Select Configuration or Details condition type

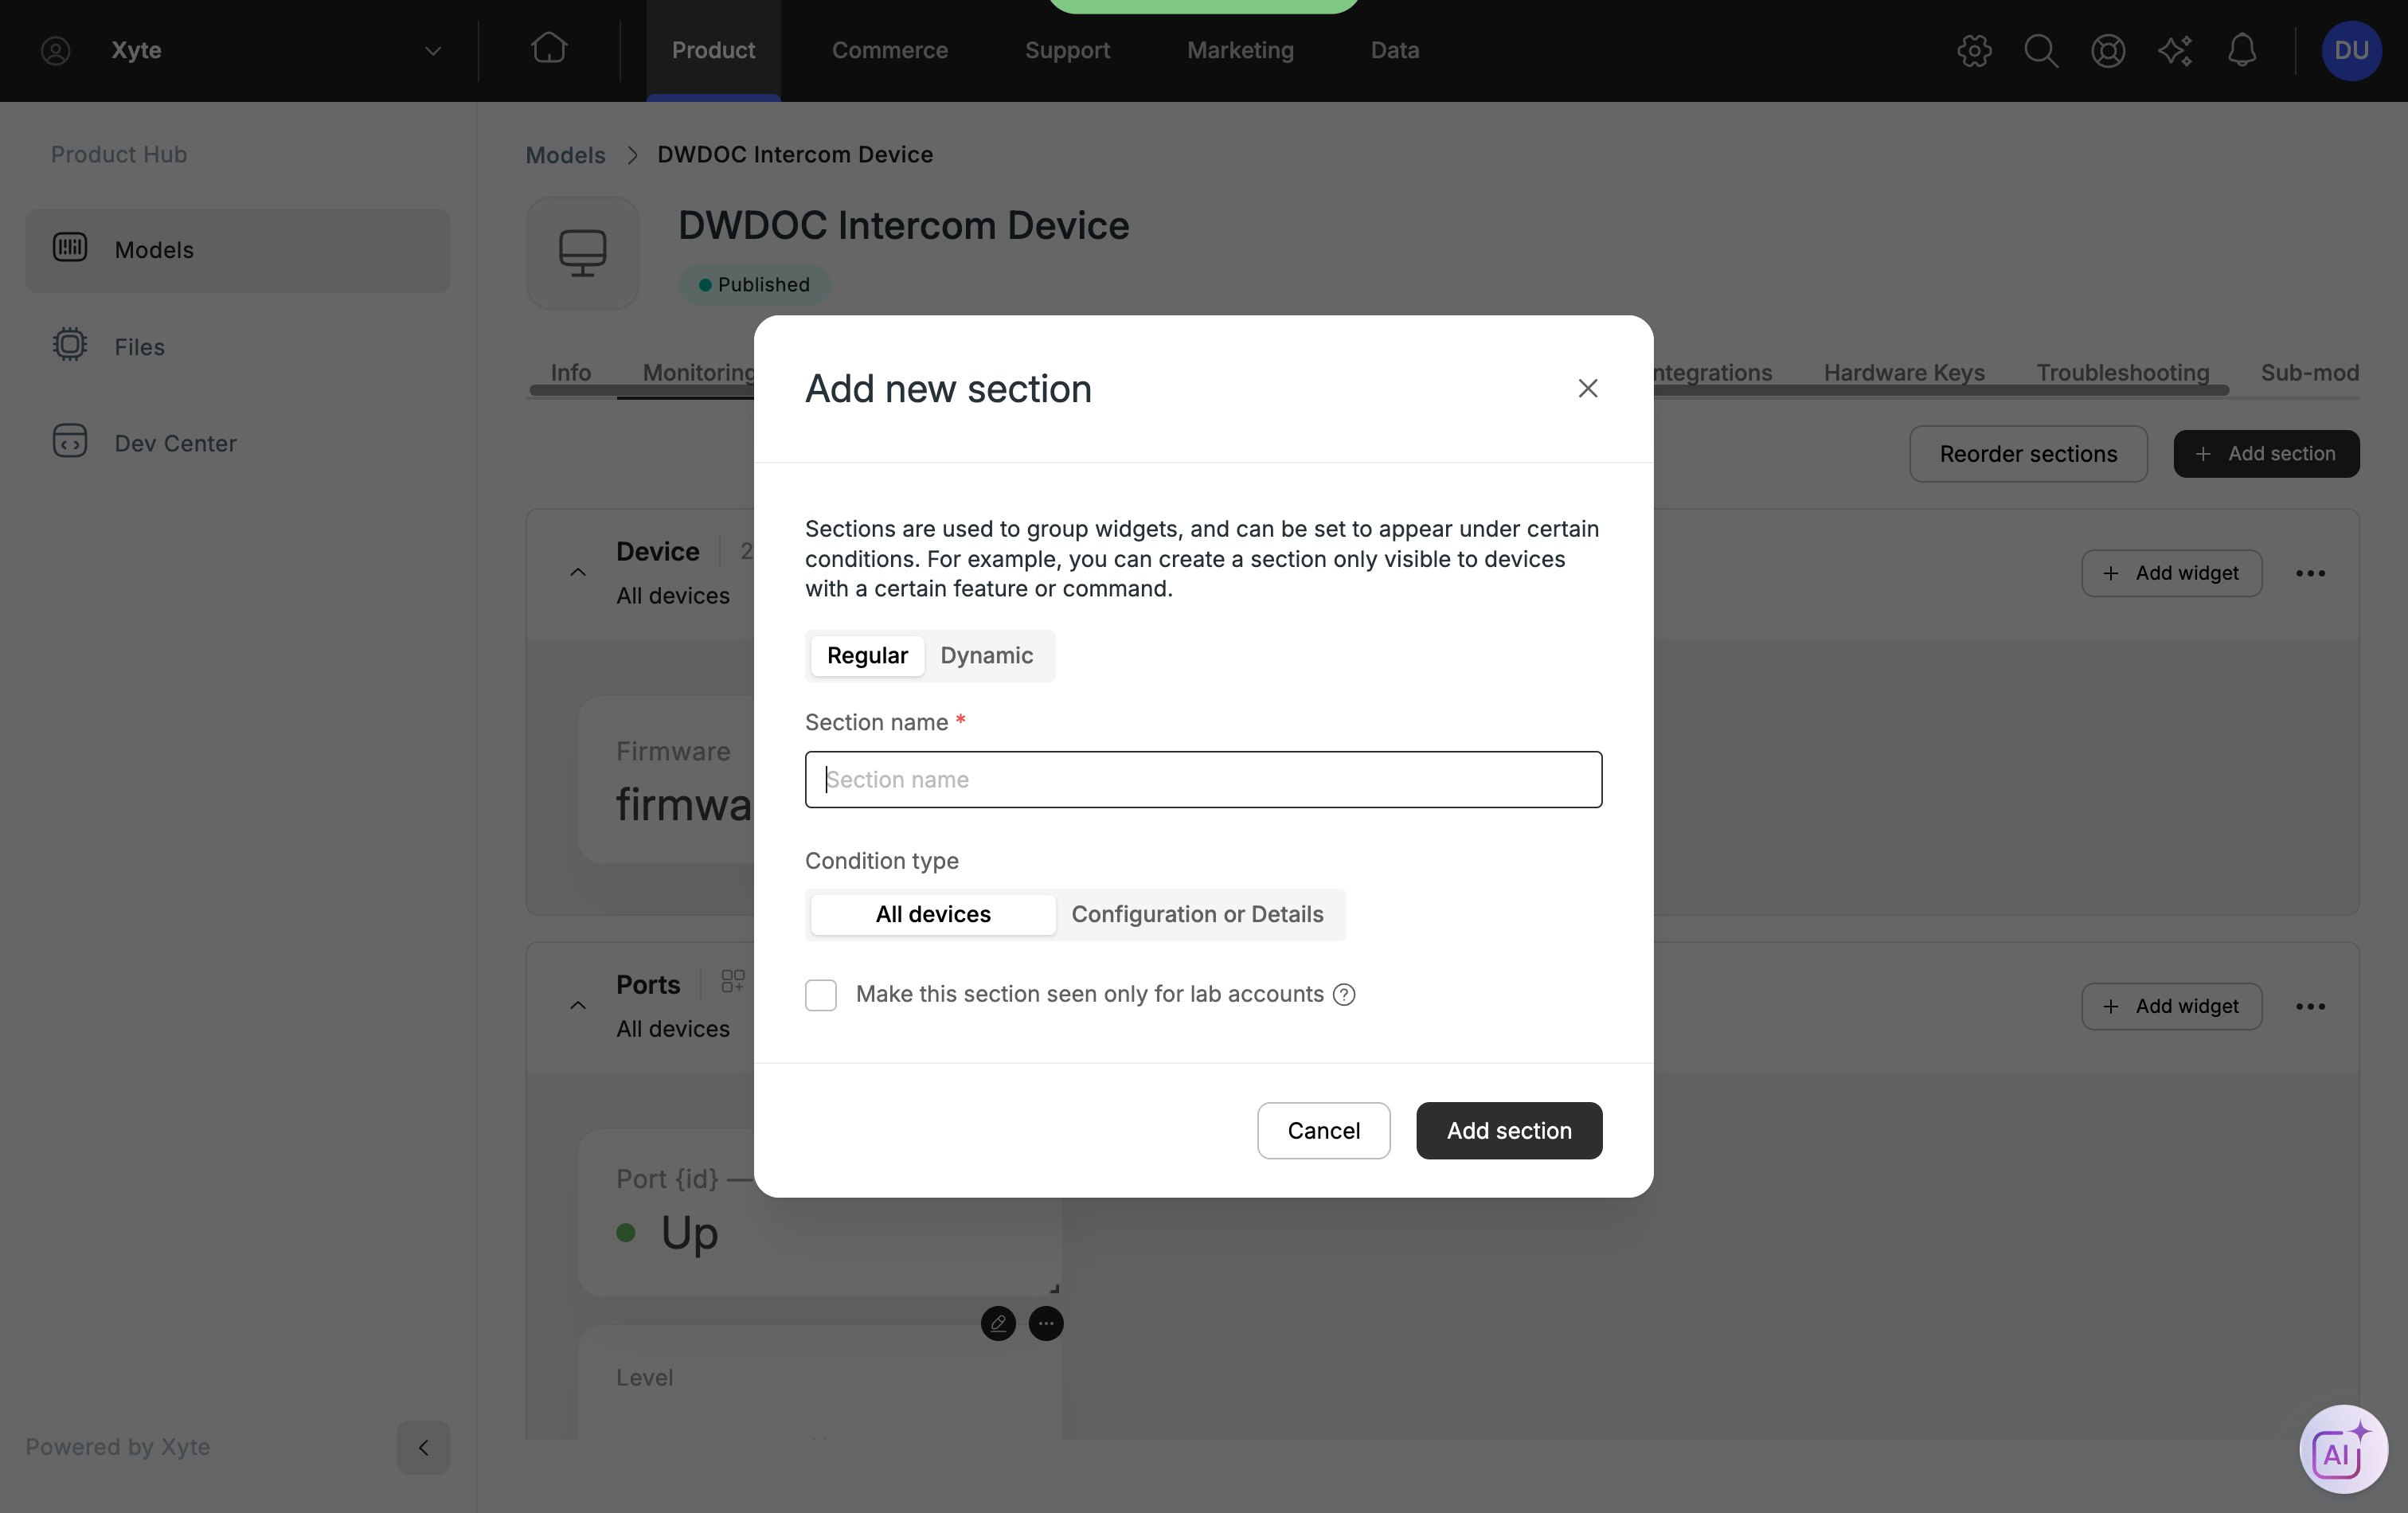click(1197, 914)
